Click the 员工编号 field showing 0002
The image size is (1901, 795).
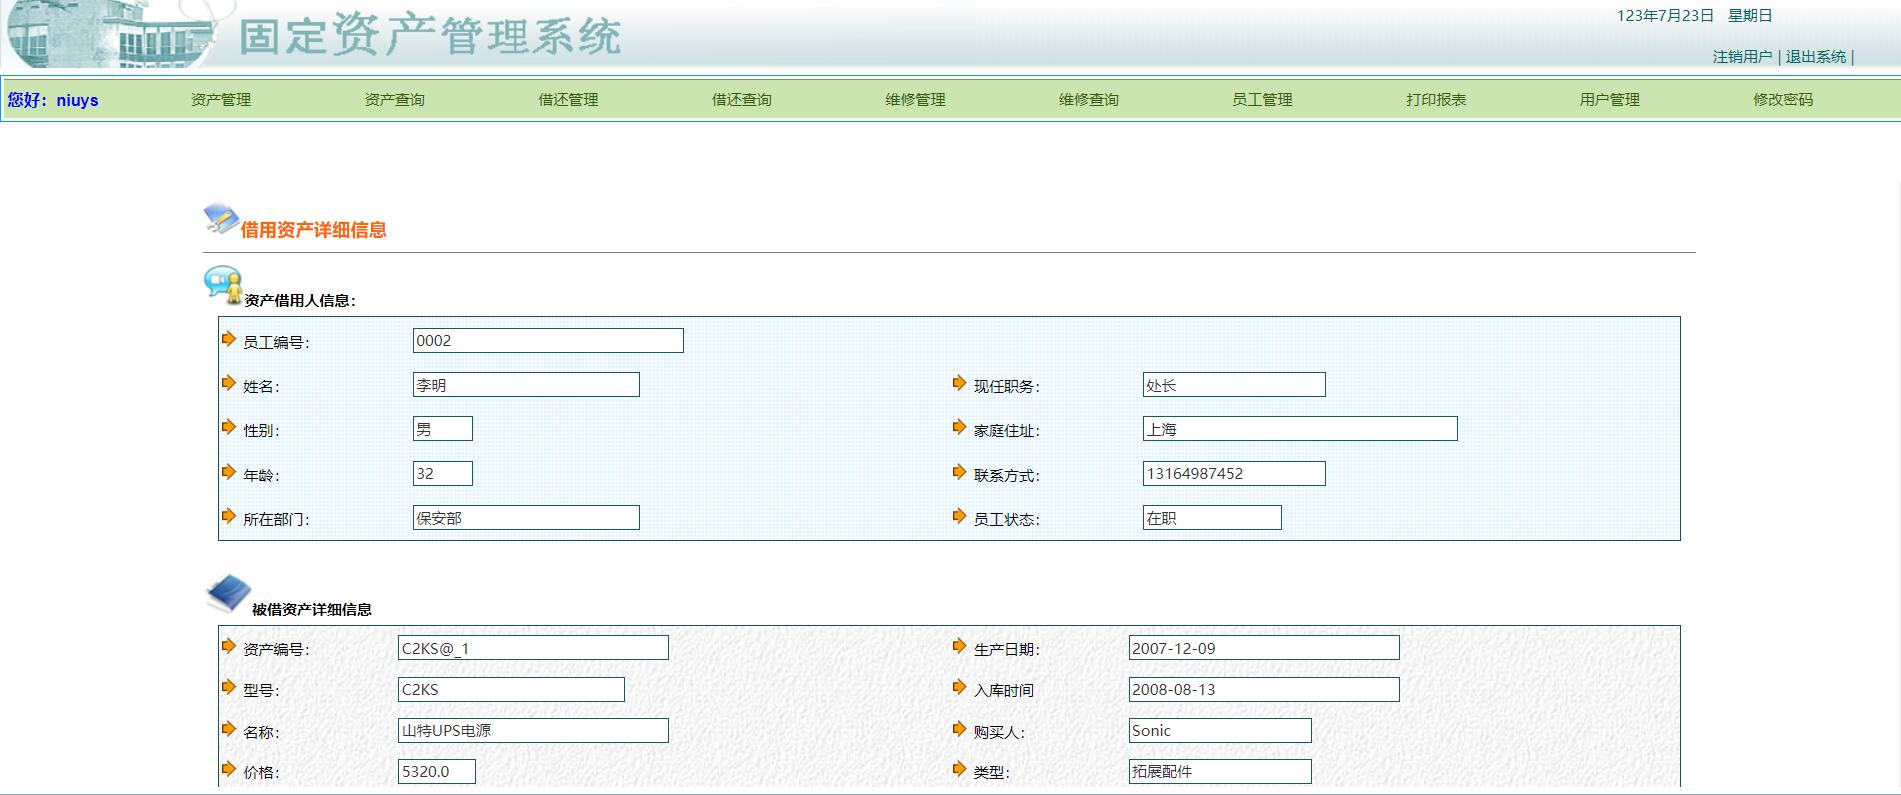(548, 340)
